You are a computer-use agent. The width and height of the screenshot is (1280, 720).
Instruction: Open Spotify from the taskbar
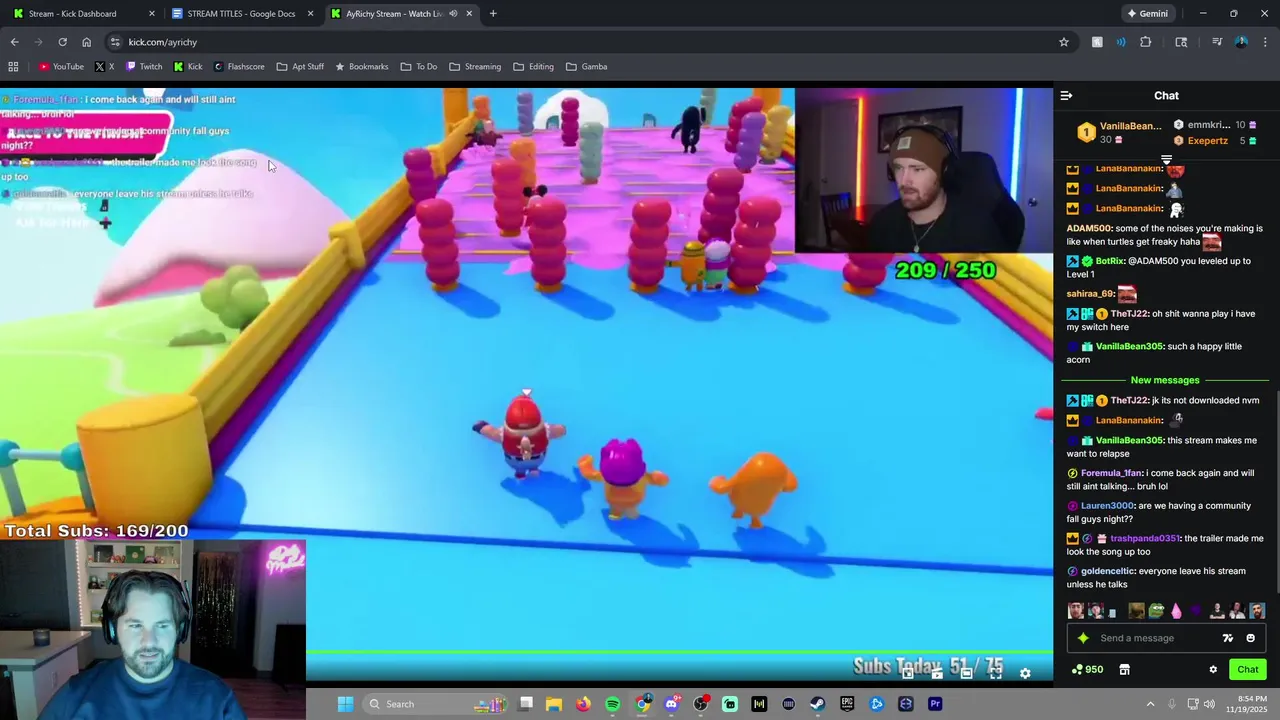[613, 704]
